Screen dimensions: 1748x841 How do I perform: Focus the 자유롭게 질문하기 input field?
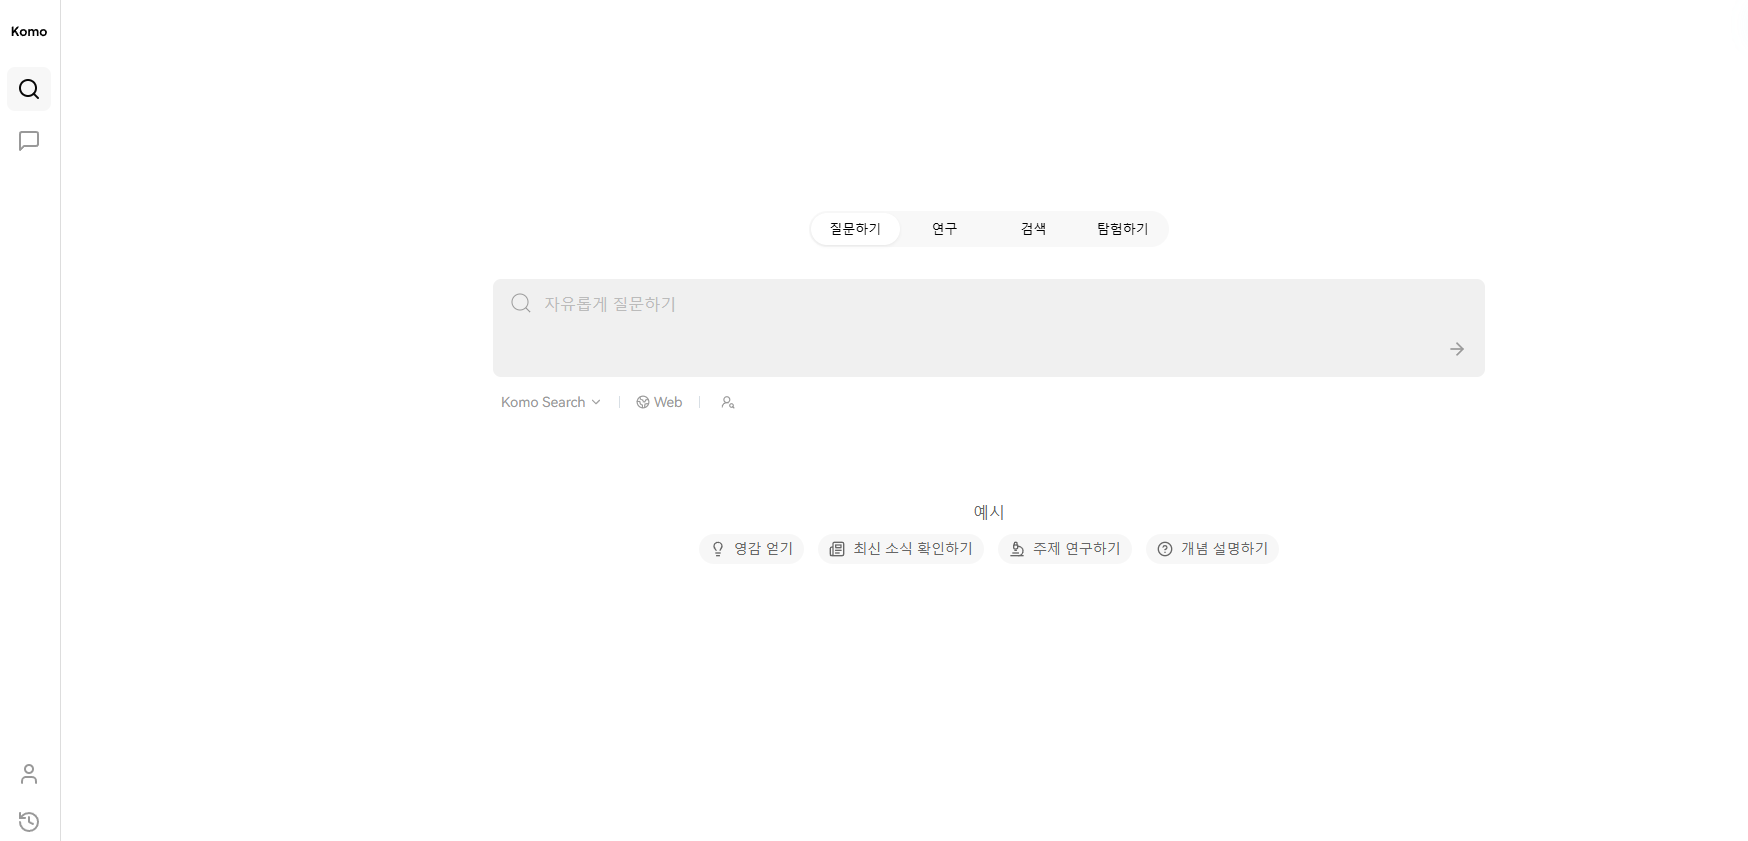pos(989,328)
